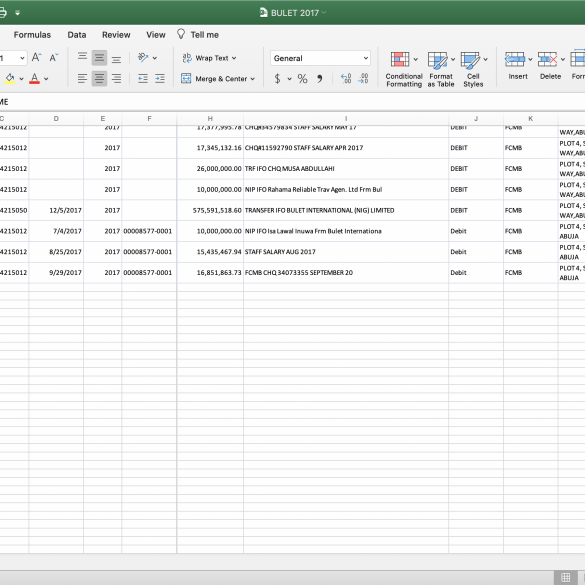
Task: Apply currency dollar format
Action: point(277,79)
